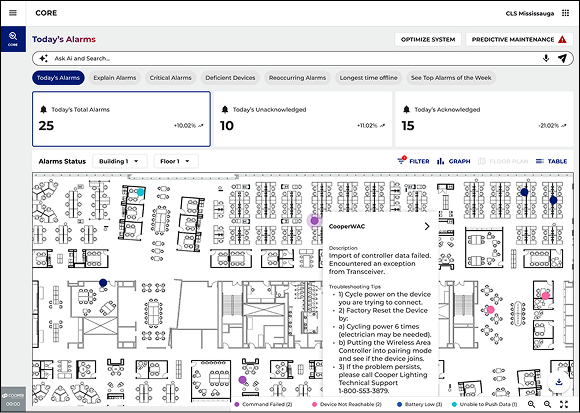Screen dimensions: 580x413
Task: Expand CooperWAC details with chevron arrow
Action: point(427,226)
